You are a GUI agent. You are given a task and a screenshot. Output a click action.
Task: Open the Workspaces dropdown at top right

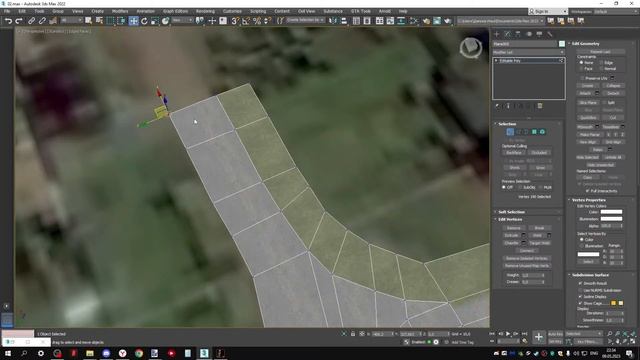point(615,11)
